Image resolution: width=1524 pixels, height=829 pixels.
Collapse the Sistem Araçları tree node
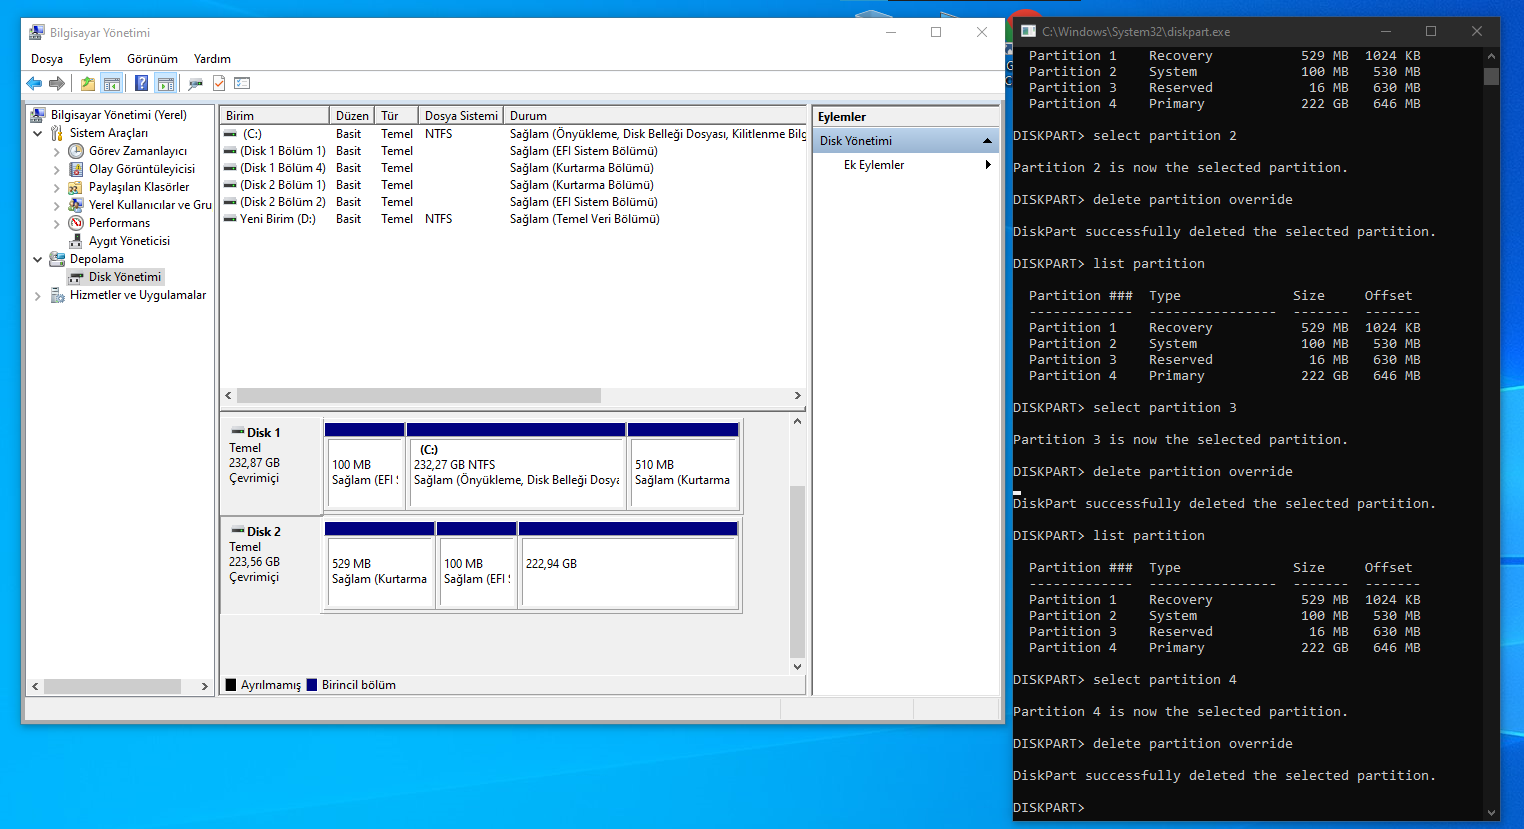point(38,133)
